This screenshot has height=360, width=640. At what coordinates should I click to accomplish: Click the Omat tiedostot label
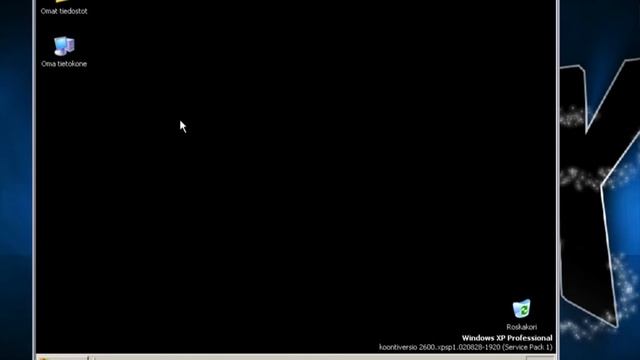pyautogui.click(x=64, y=11)
